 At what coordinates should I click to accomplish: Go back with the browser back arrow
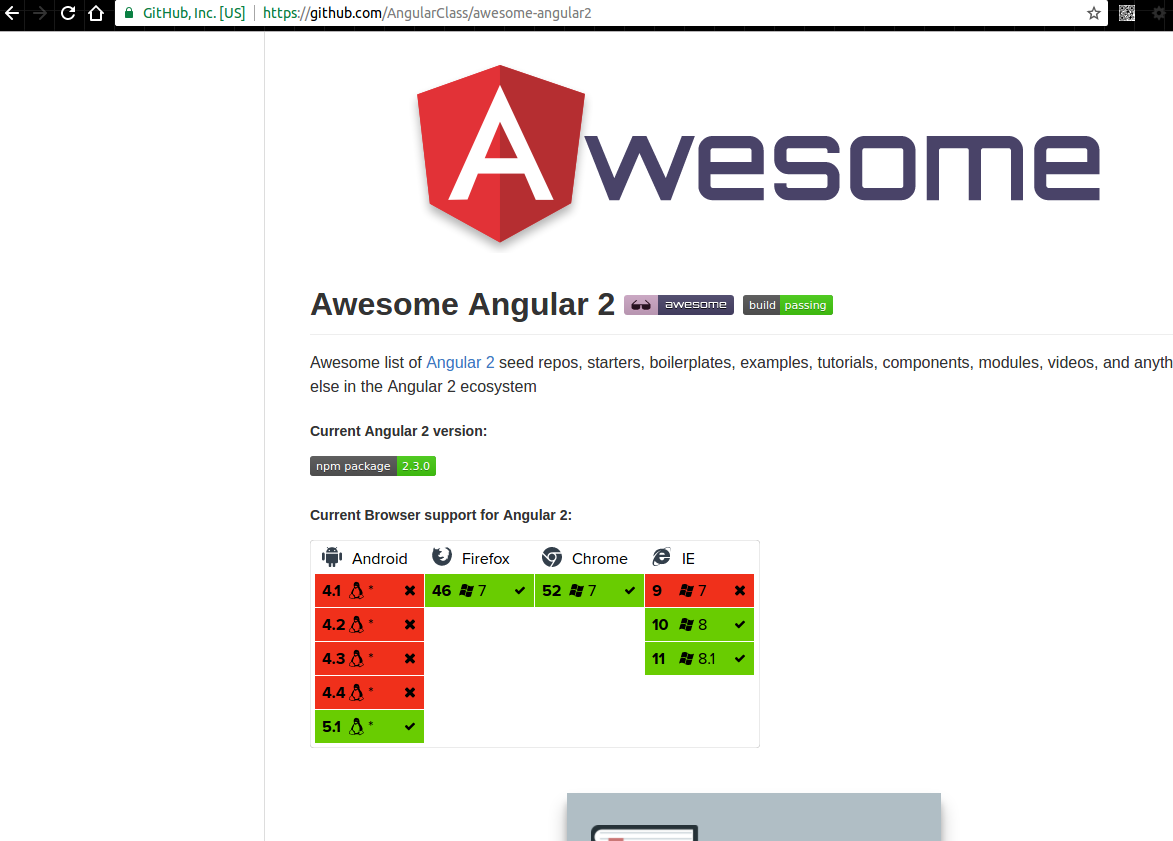point(12,13)
